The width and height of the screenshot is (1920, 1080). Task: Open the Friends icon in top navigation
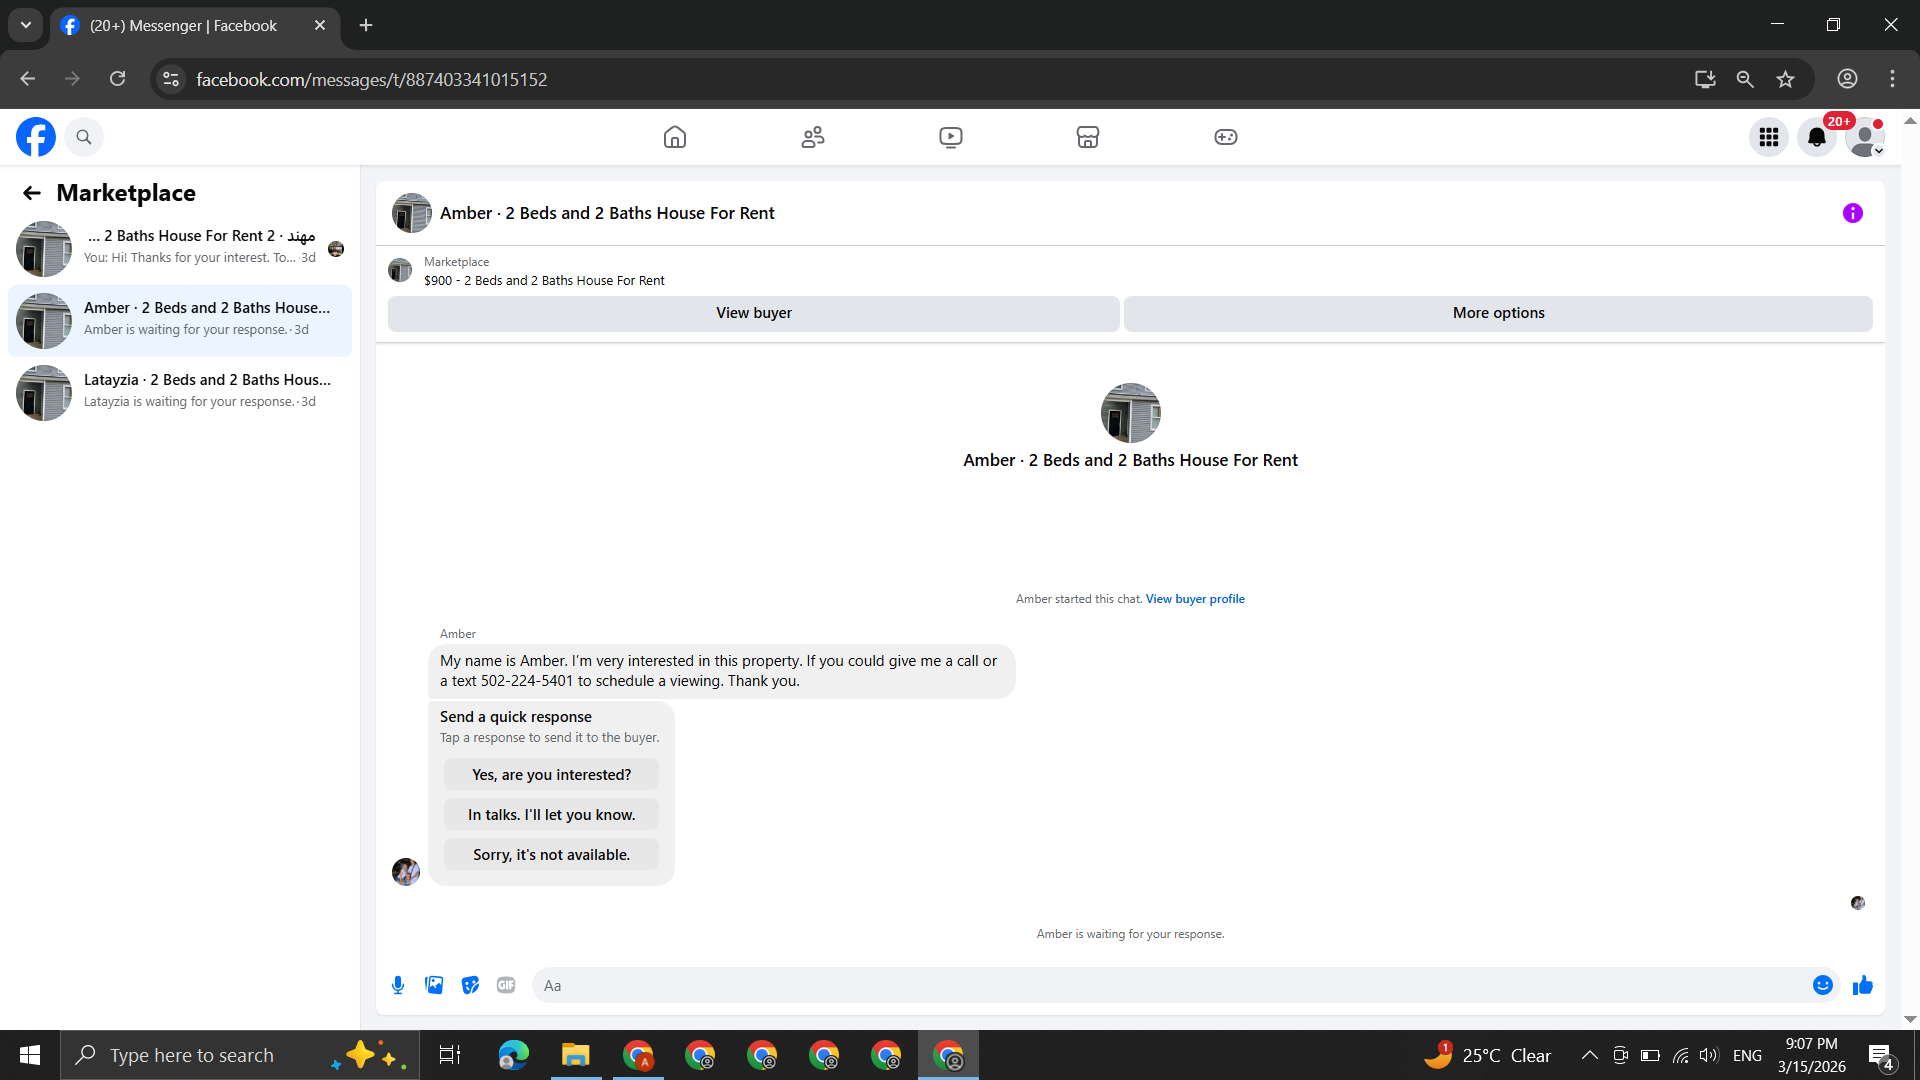click(813, 137)
